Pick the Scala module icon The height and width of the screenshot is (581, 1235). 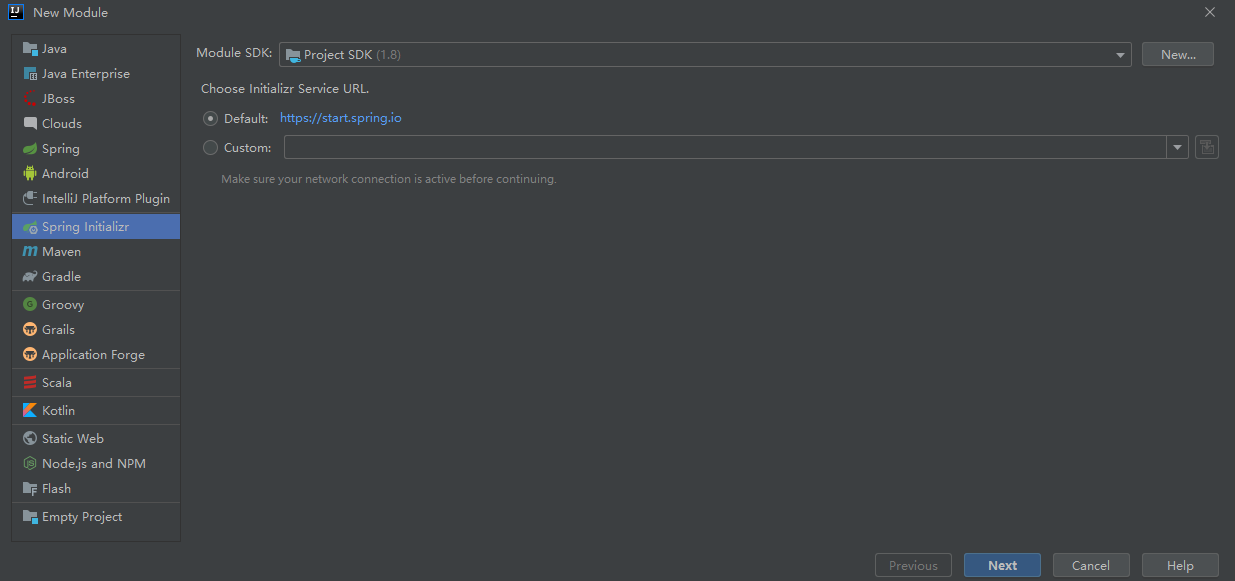(30, 382)
